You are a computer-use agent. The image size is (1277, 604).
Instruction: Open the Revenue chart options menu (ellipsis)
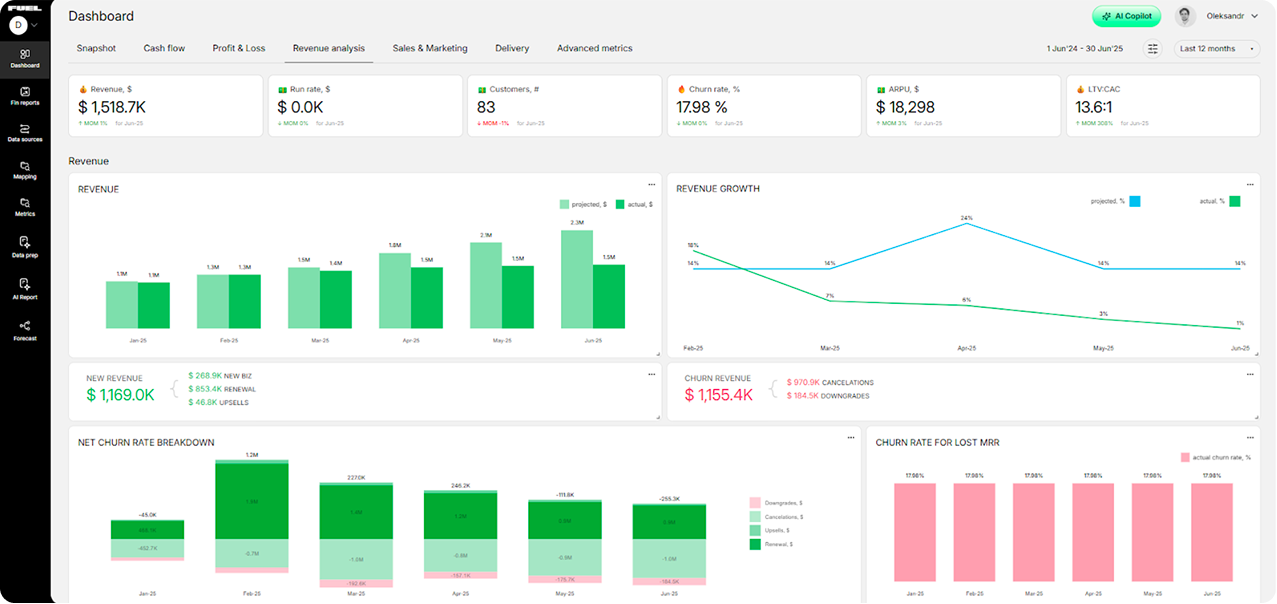click(x=650, y=182)
